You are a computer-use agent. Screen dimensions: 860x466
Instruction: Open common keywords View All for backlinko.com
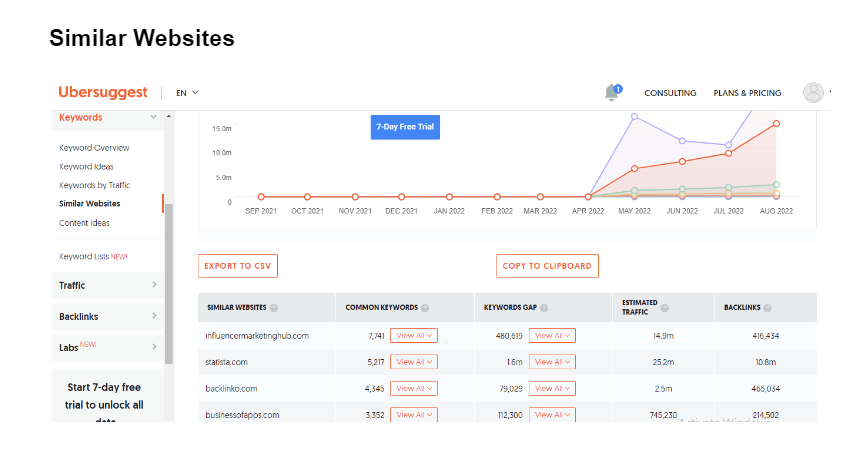[x=414, y=388]
